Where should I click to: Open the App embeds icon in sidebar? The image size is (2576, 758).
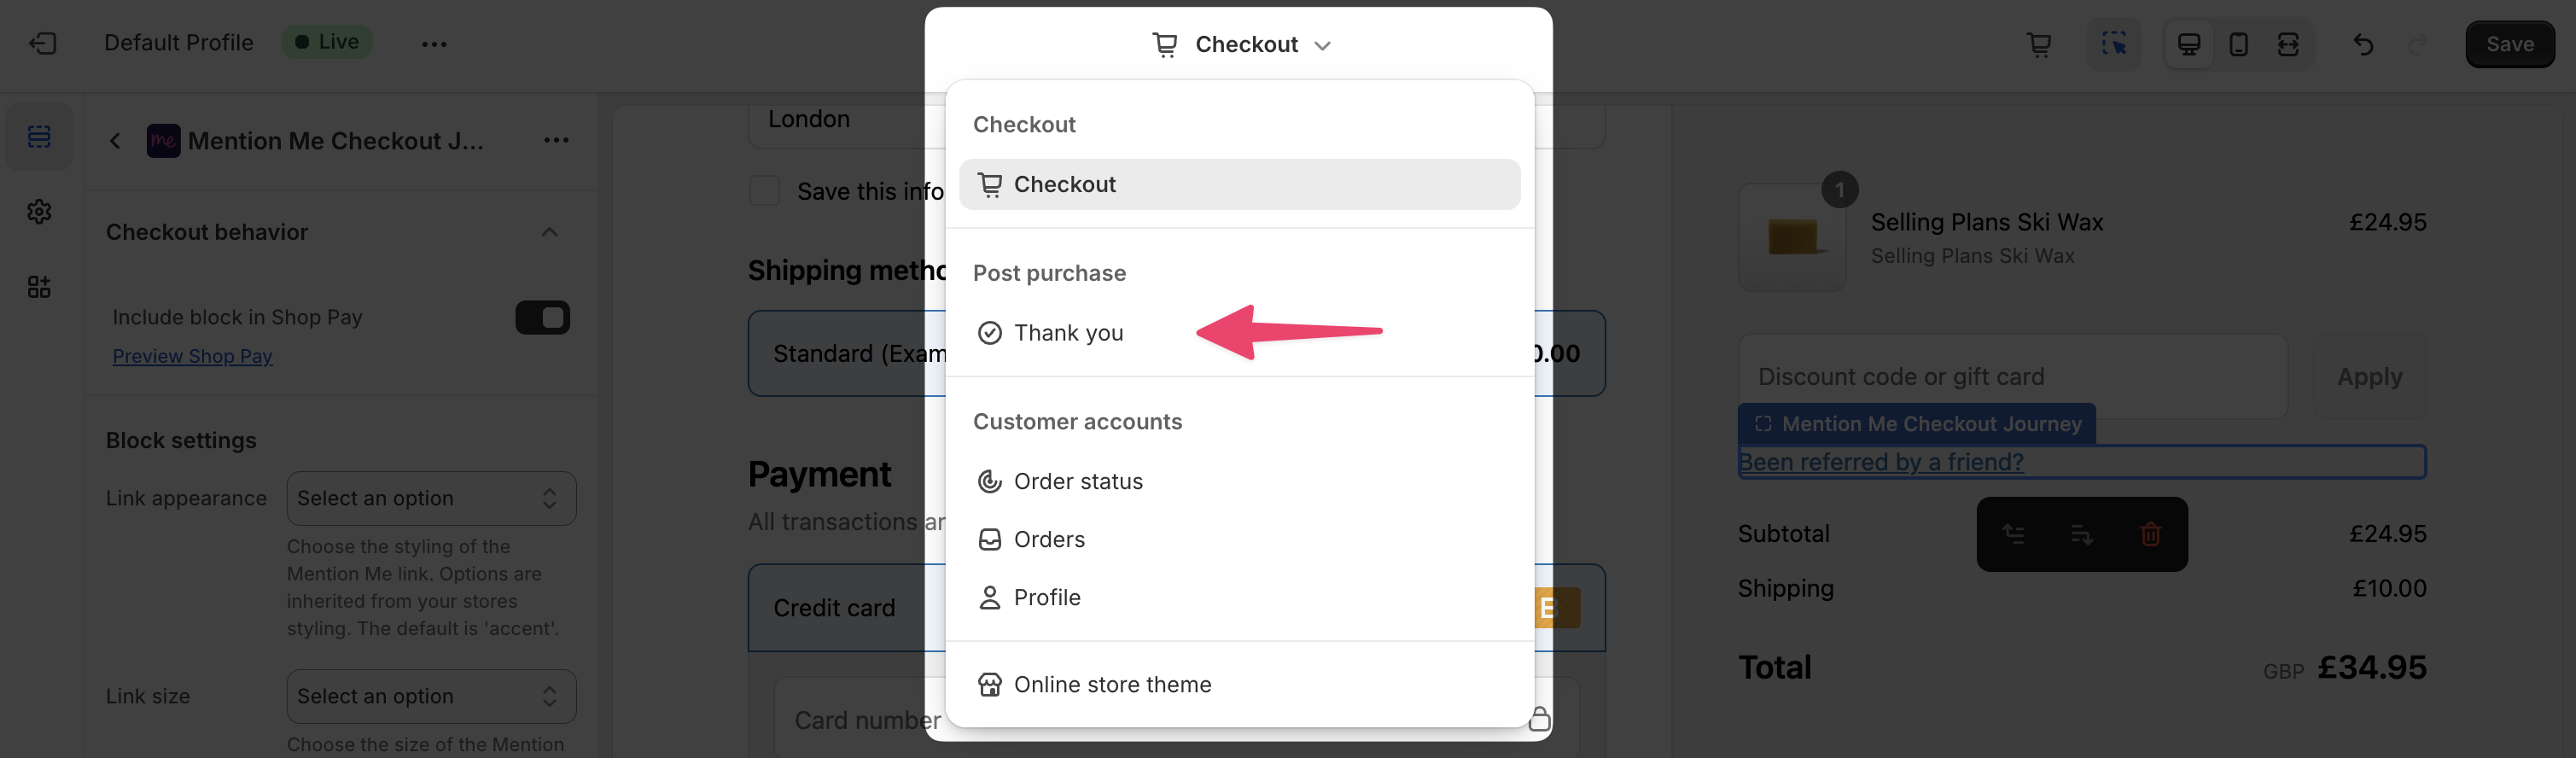tap(39, 286)
